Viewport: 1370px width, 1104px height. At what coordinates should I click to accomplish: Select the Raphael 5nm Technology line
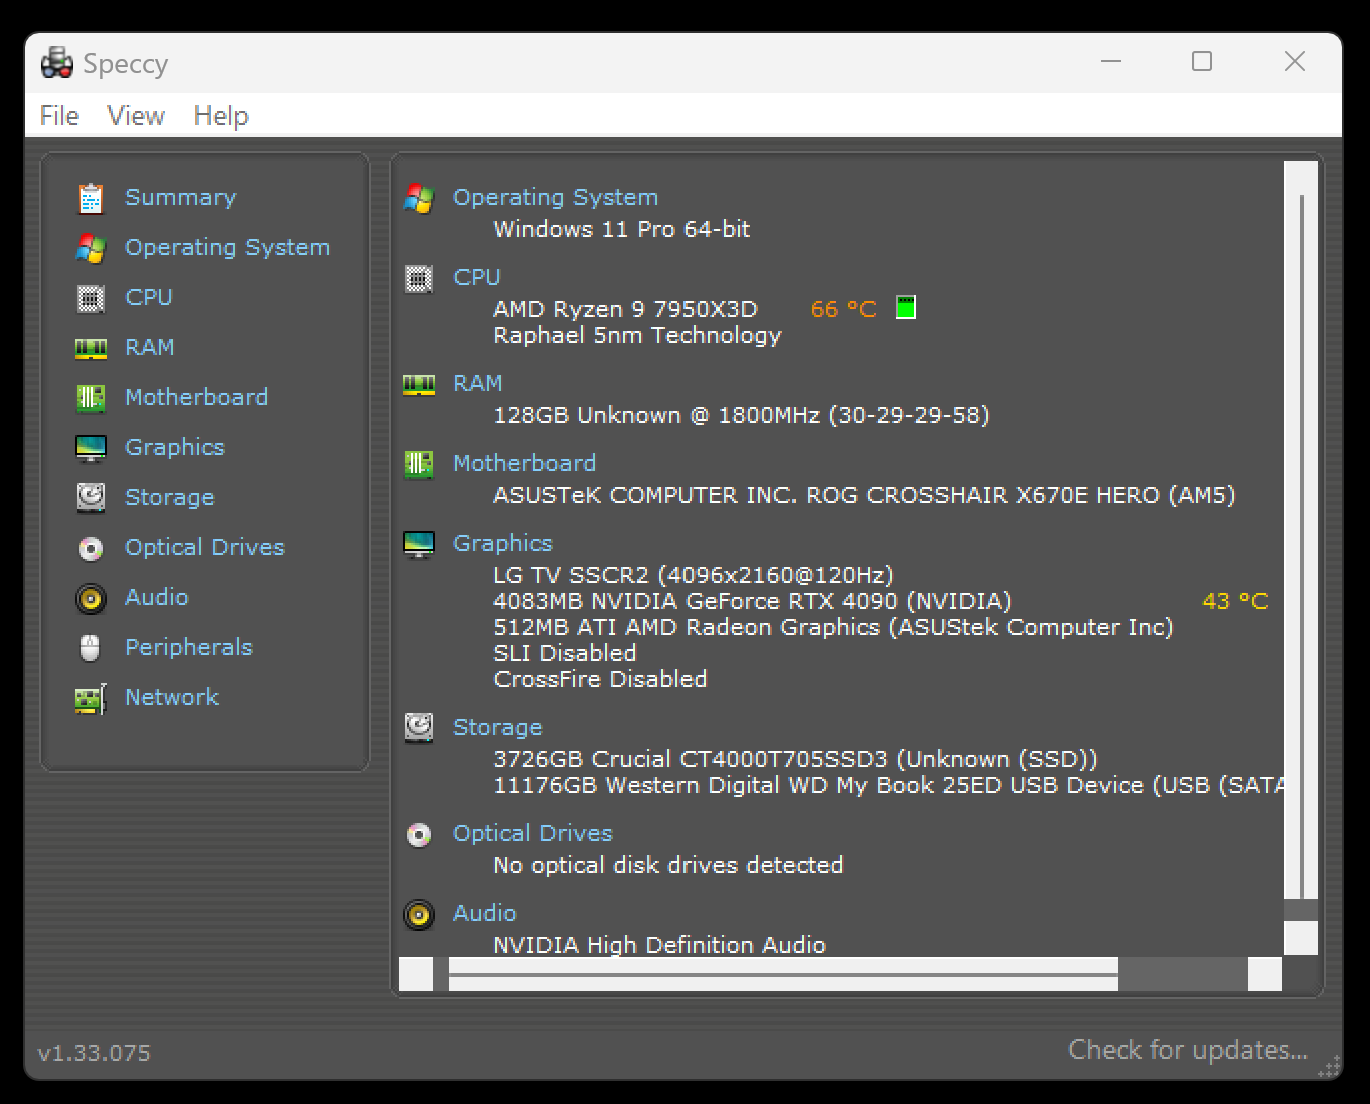[x=638, y=335]
